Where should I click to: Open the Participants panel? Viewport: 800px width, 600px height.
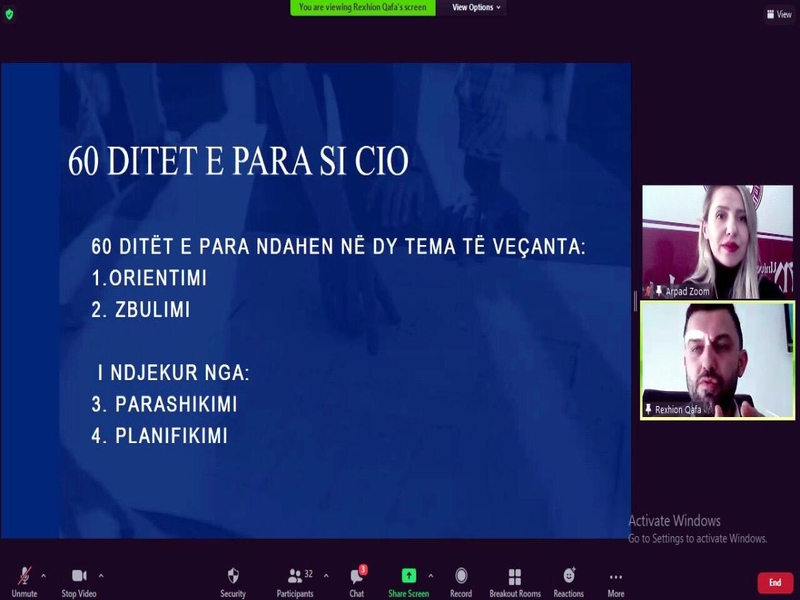coord(295,577)
